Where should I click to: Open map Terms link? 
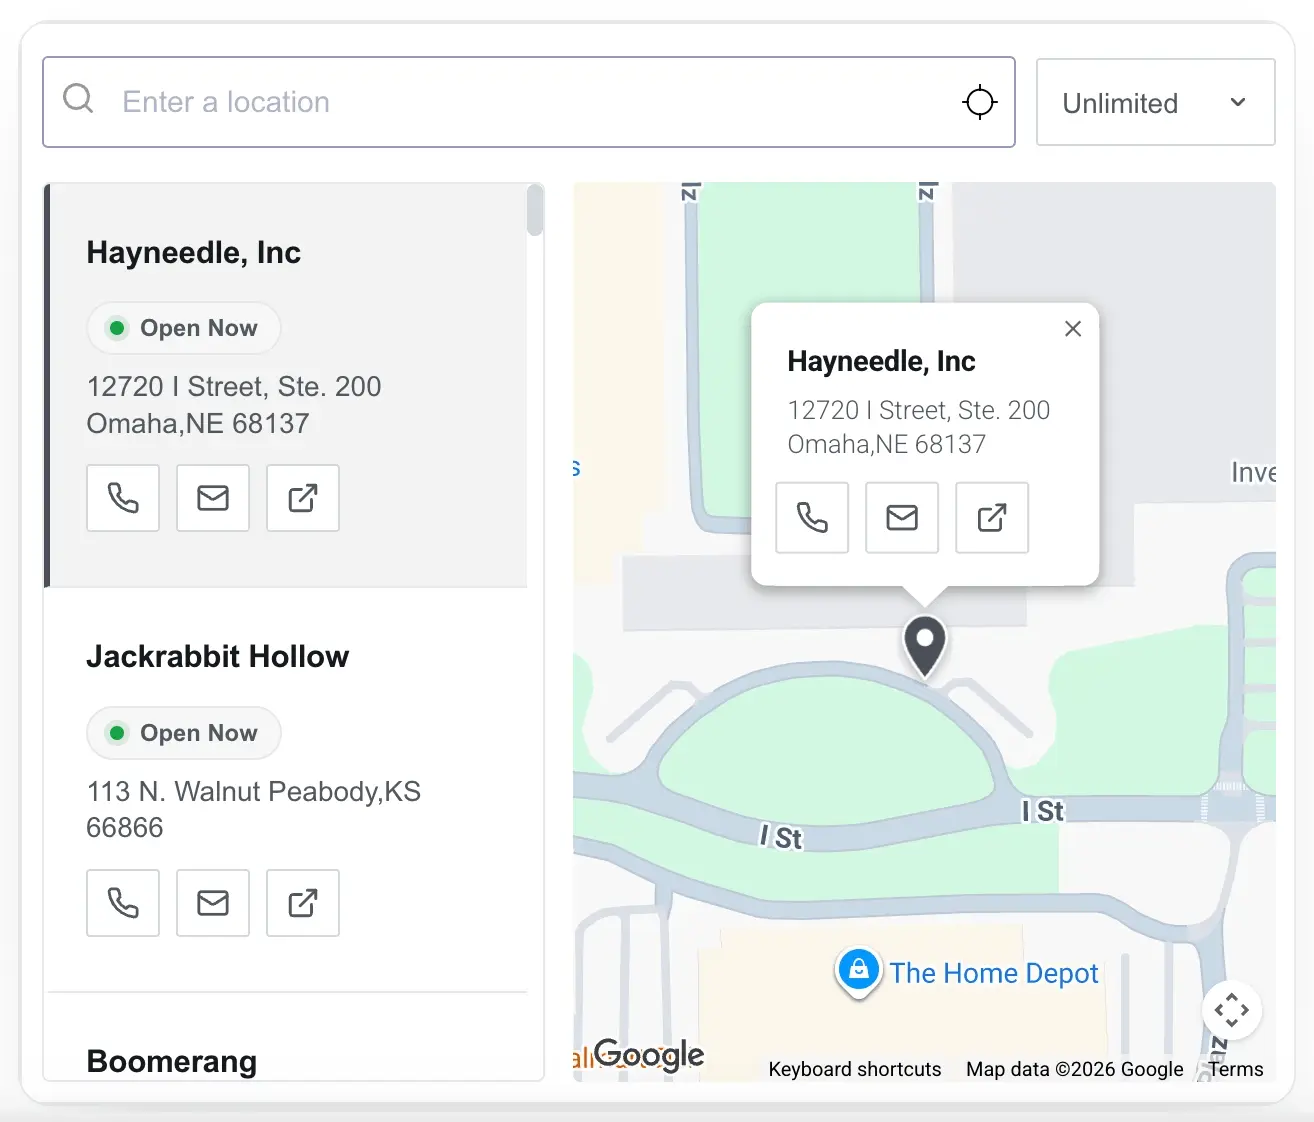click(1236, 1069)
